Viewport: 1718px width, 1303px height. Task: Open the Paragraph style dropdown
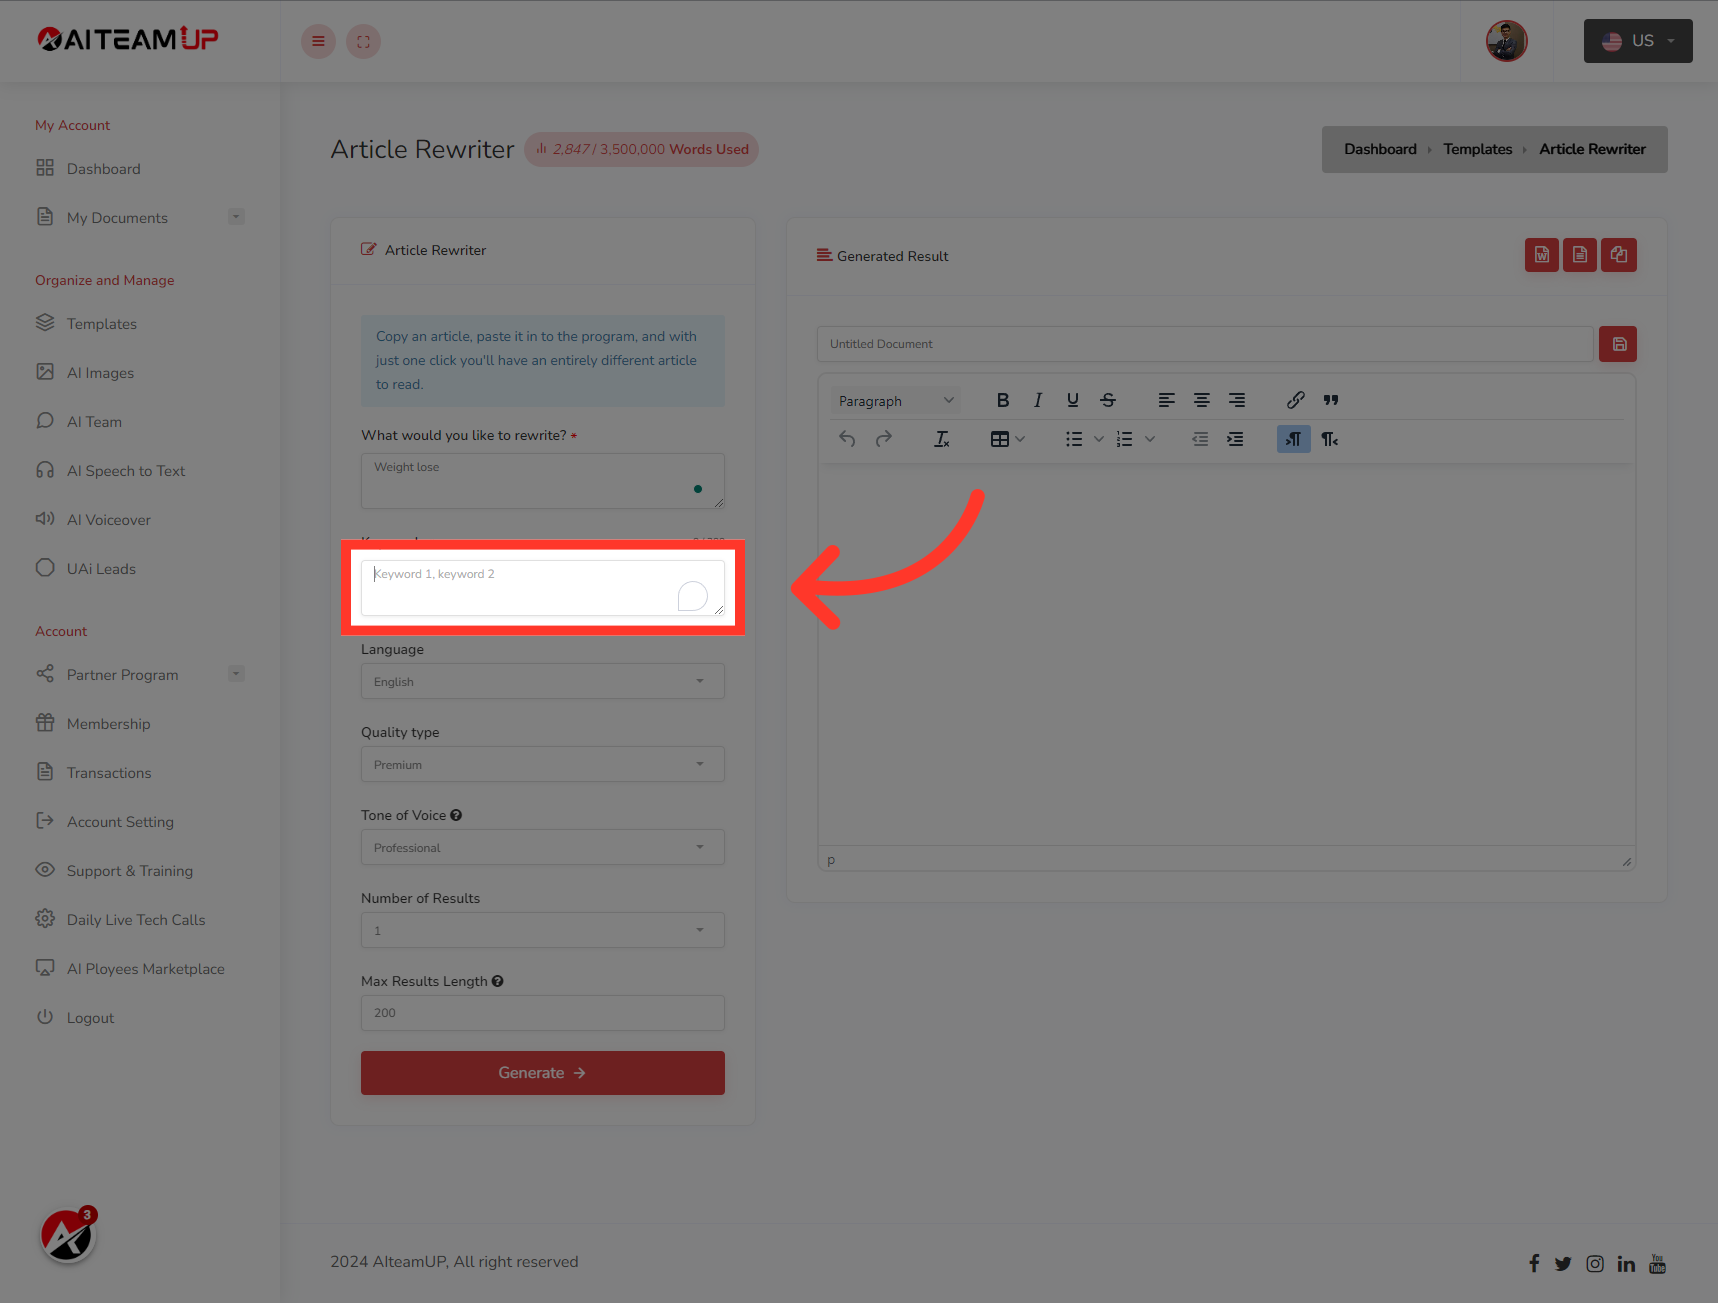[x=894, y=400]
